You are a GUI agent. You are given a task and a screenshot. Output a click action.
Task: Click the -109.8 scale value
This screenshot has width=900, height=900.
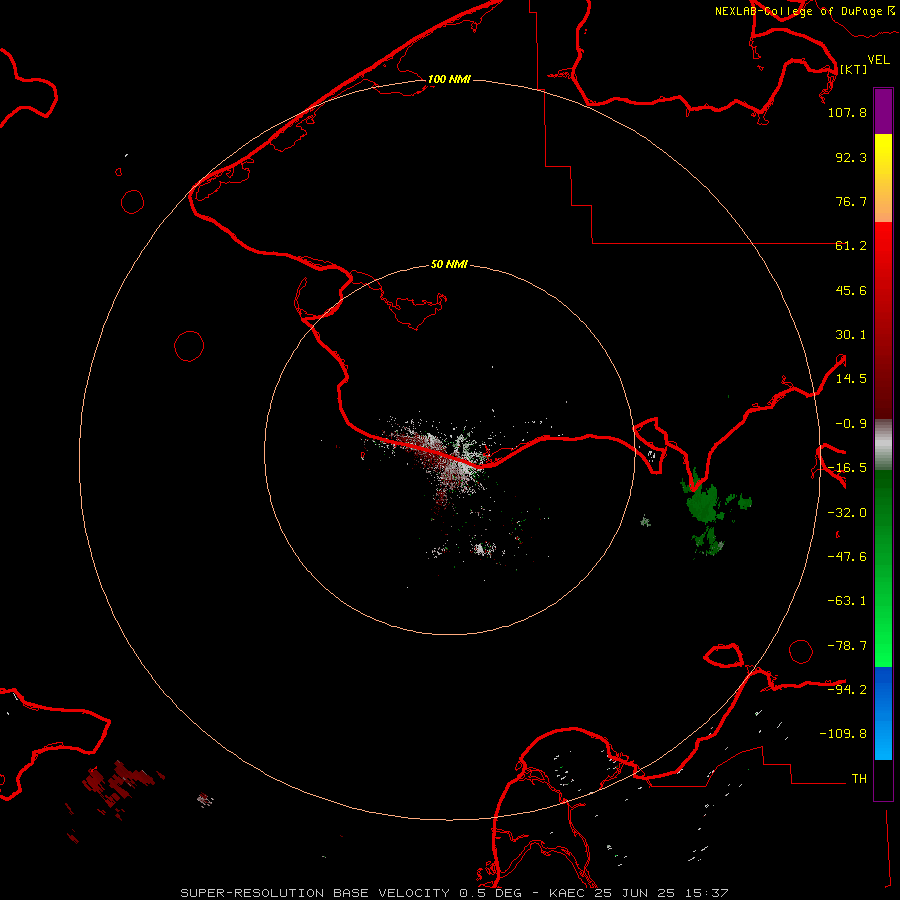click(843, 734)
